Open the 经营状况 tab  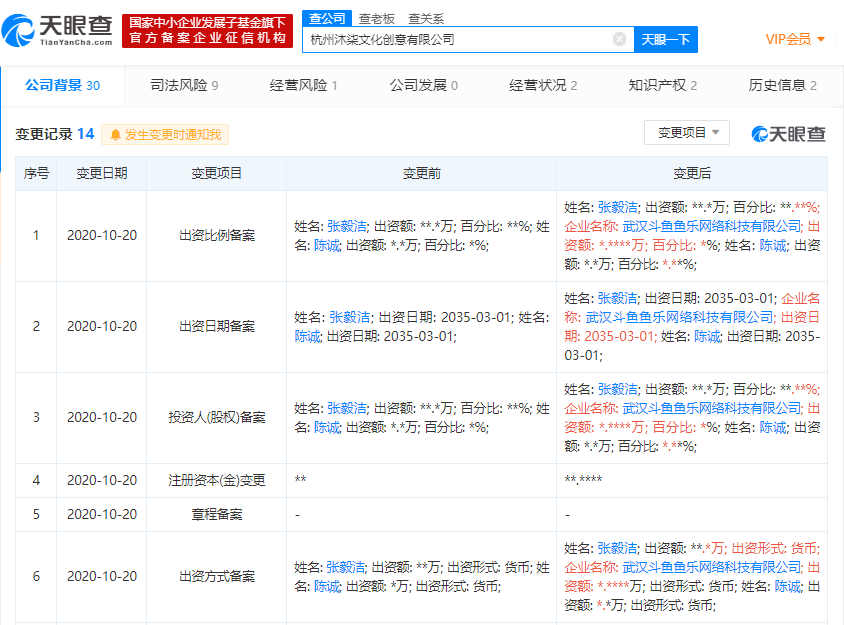[543, 85]
